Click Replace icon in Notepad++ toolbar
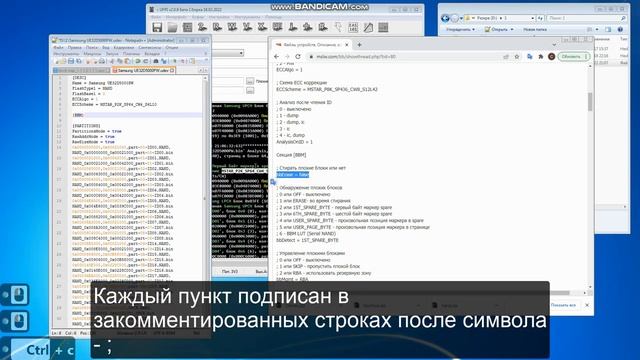 (x=163, y=61)
